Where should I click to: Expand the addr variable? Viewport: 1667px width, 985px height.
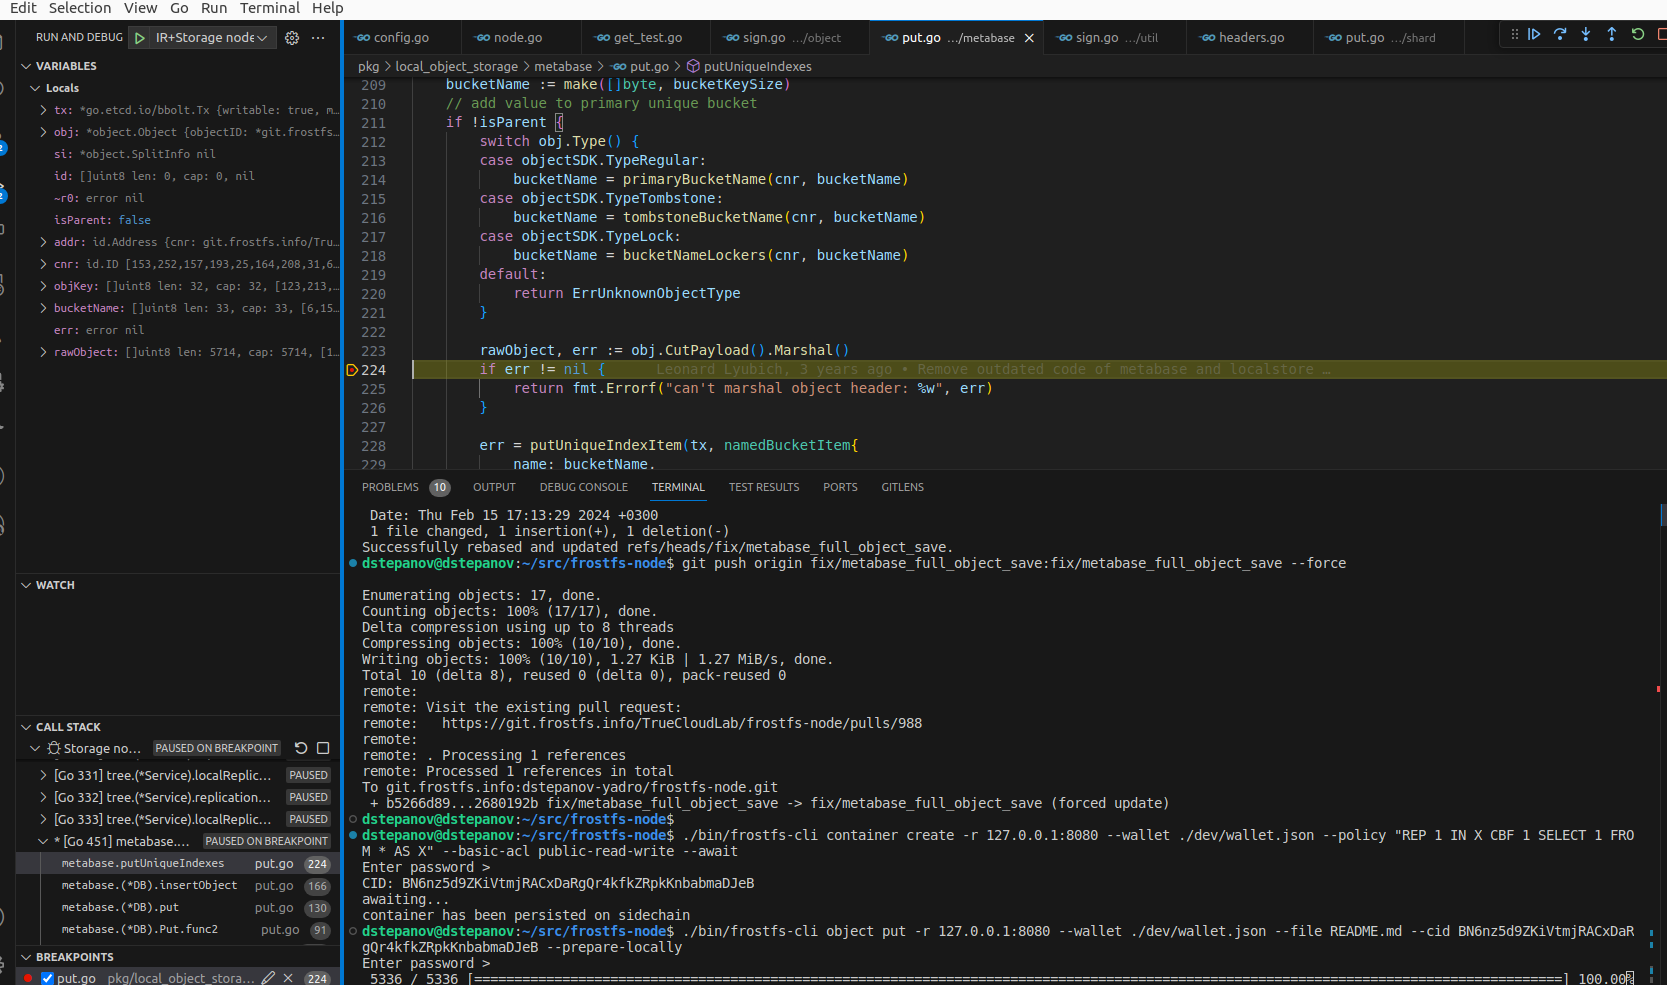[x=43, y=242]
